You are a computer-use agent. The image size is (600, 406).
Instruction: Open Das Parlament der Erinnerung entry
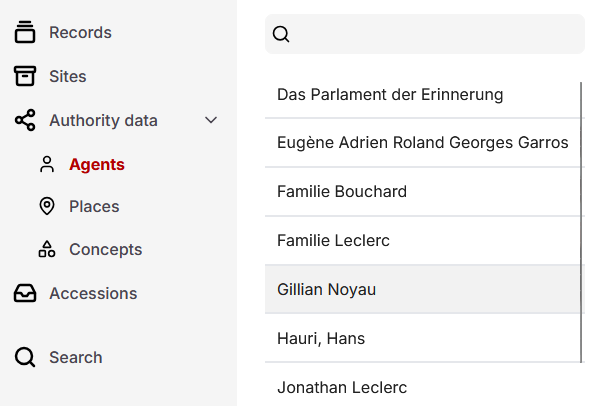point(389,94)
